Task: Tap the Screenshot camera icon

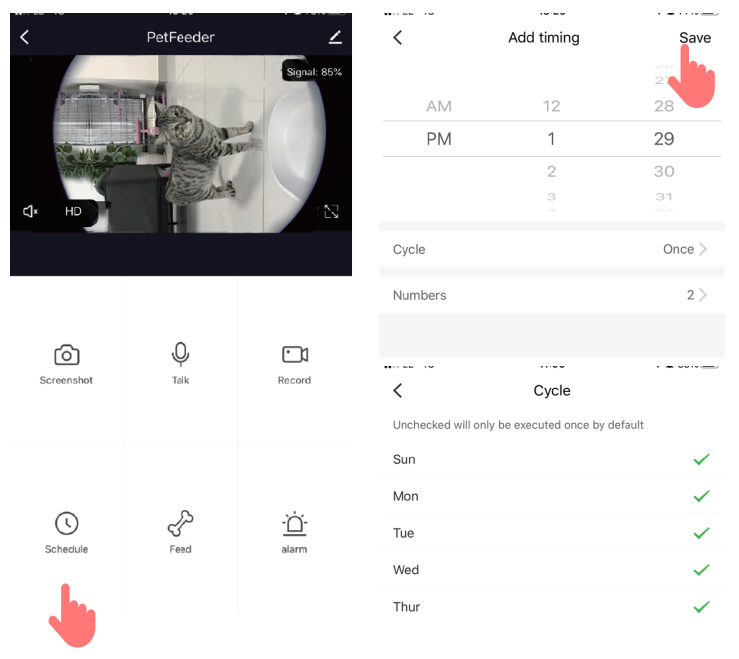Action: coord(66,355)
